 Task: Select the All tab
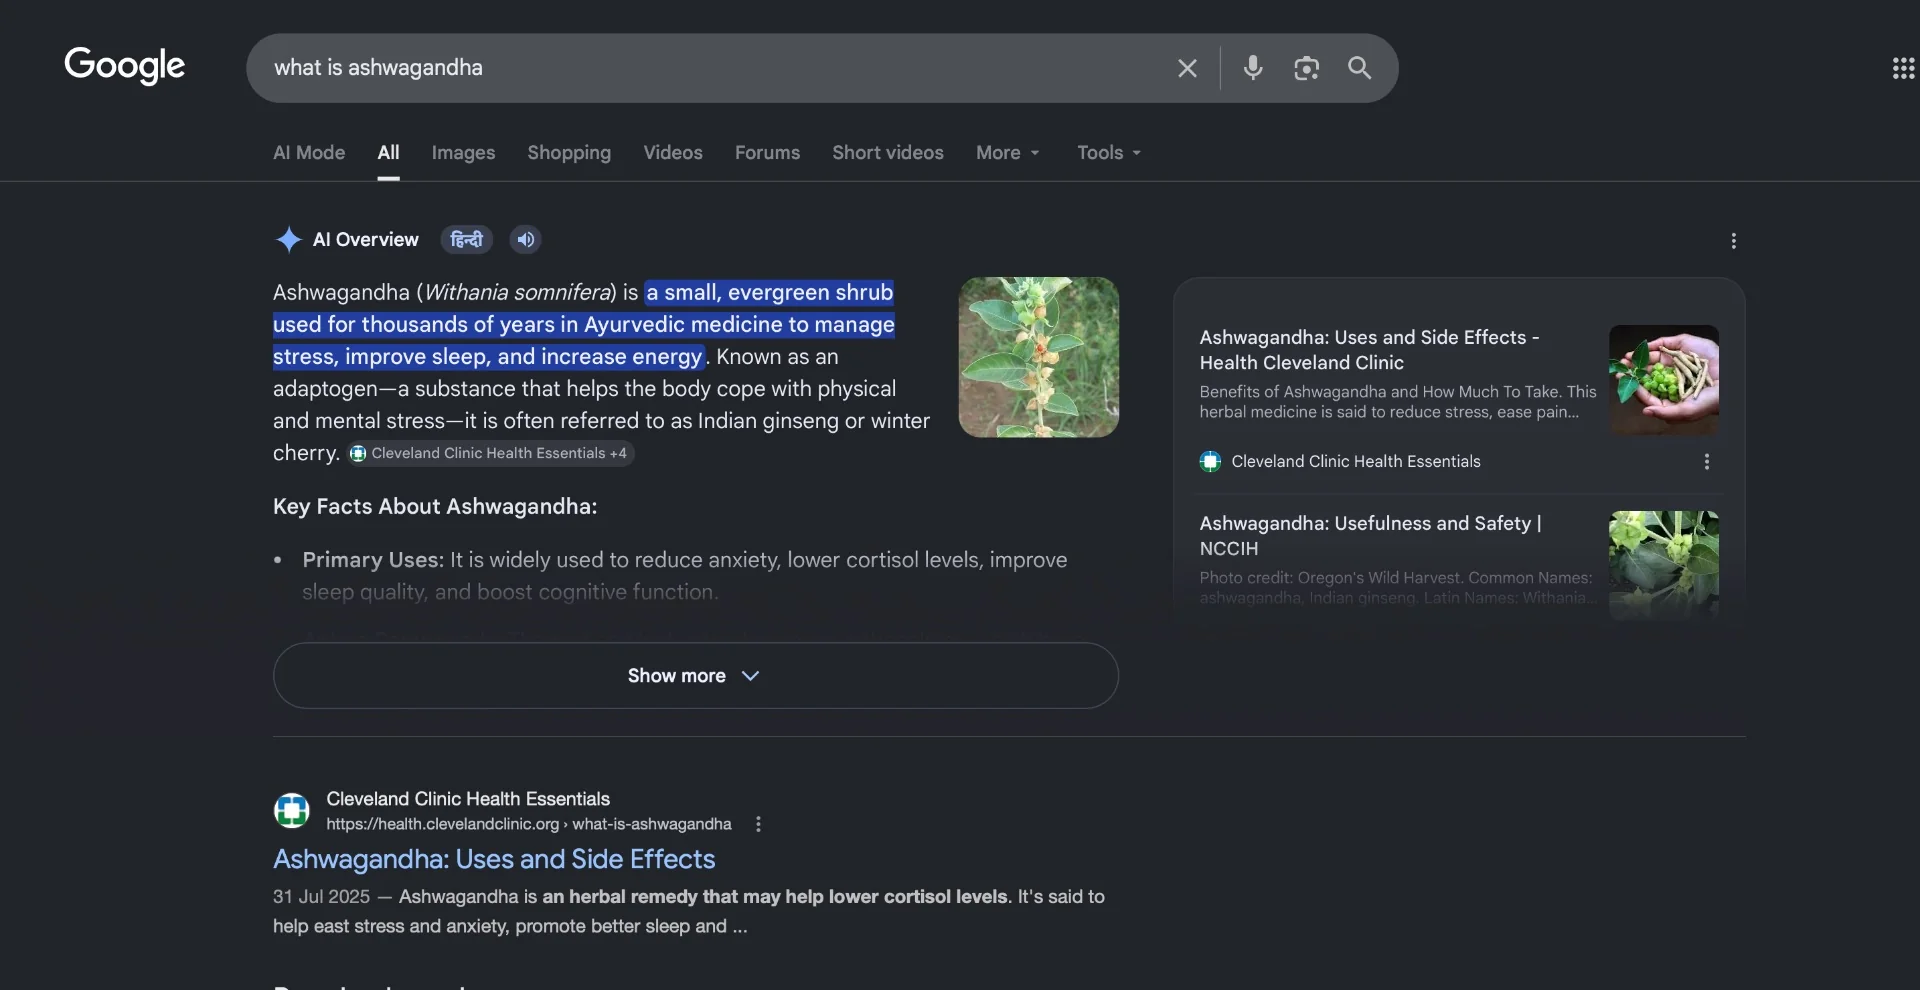tap(388, 153)
